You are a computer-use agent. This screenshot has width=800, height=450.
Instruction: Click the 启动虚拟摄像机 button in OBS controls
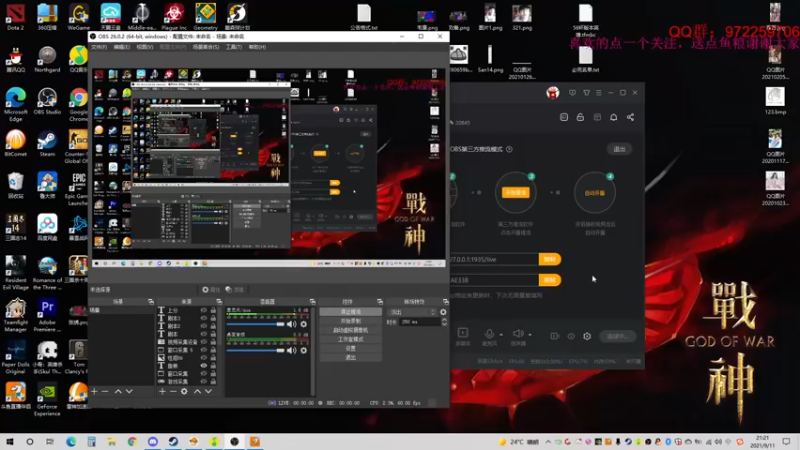pos(351,330)
